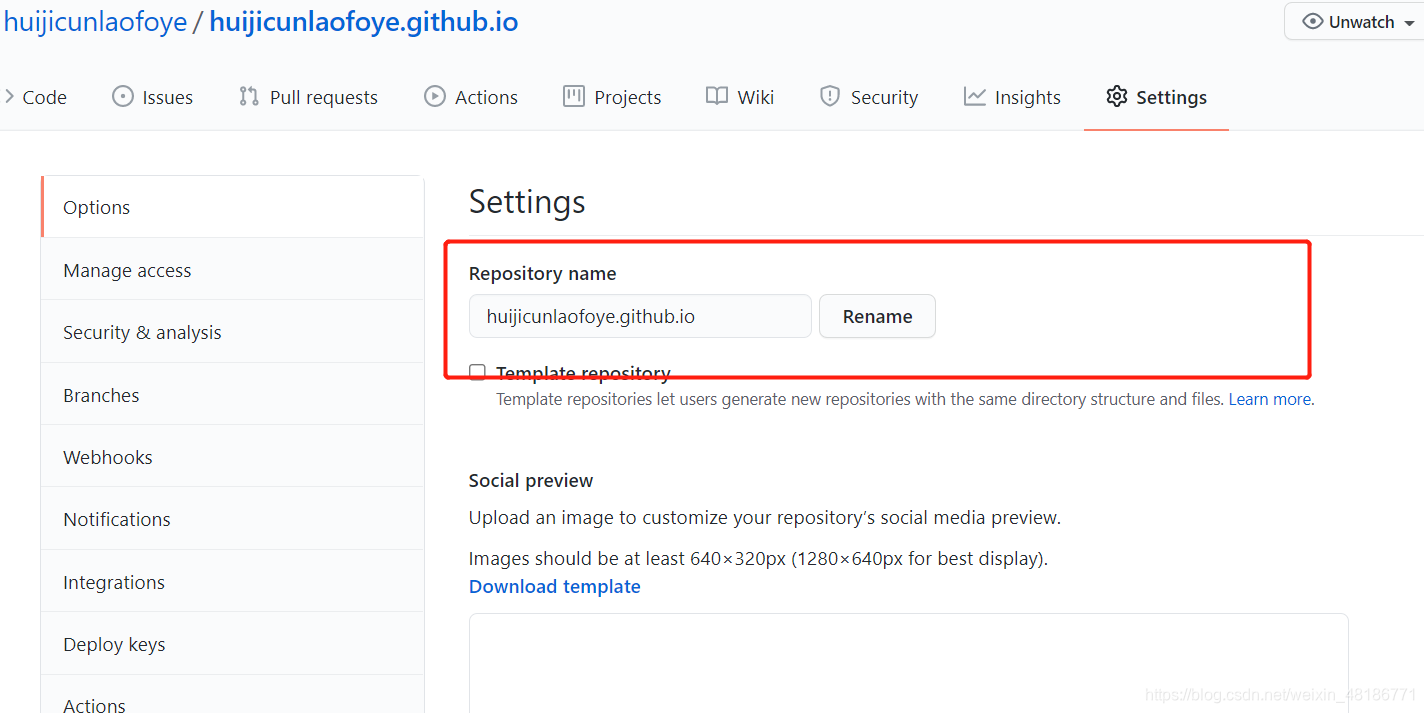
Task: Open the Issues tab
Action: click(167, 97)
